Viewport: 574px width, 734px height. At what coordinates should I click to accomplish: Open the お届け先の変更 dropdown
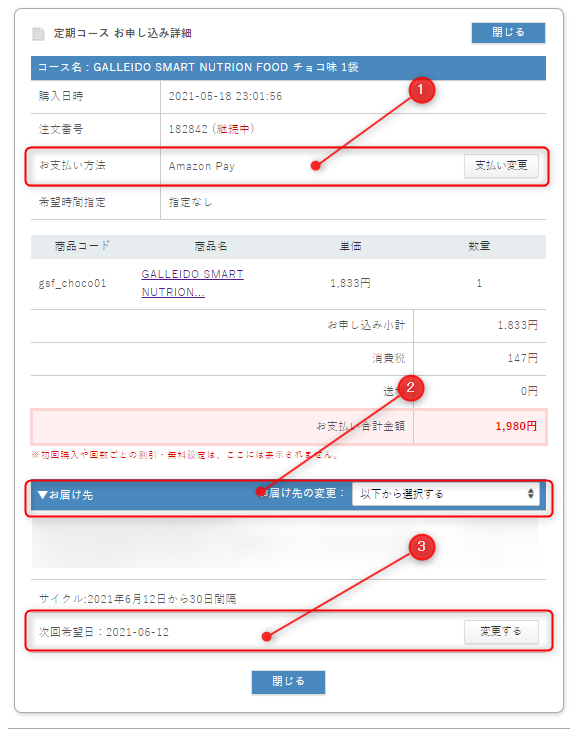(x=445, y=494)
